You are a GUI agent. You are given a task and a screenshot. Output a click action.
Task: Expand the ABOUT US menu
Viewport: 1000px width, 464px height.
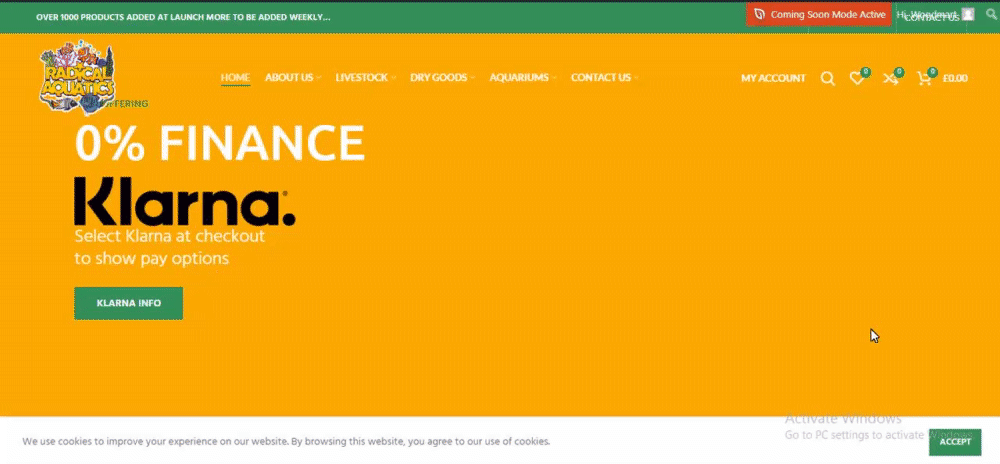point(292,78)
